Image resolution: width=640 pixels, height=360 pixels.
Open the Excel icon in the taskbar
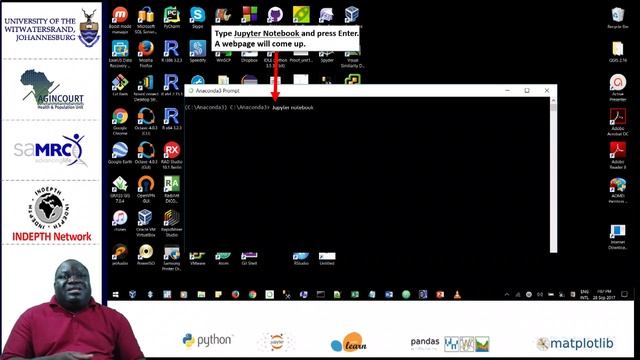point(355,294)
